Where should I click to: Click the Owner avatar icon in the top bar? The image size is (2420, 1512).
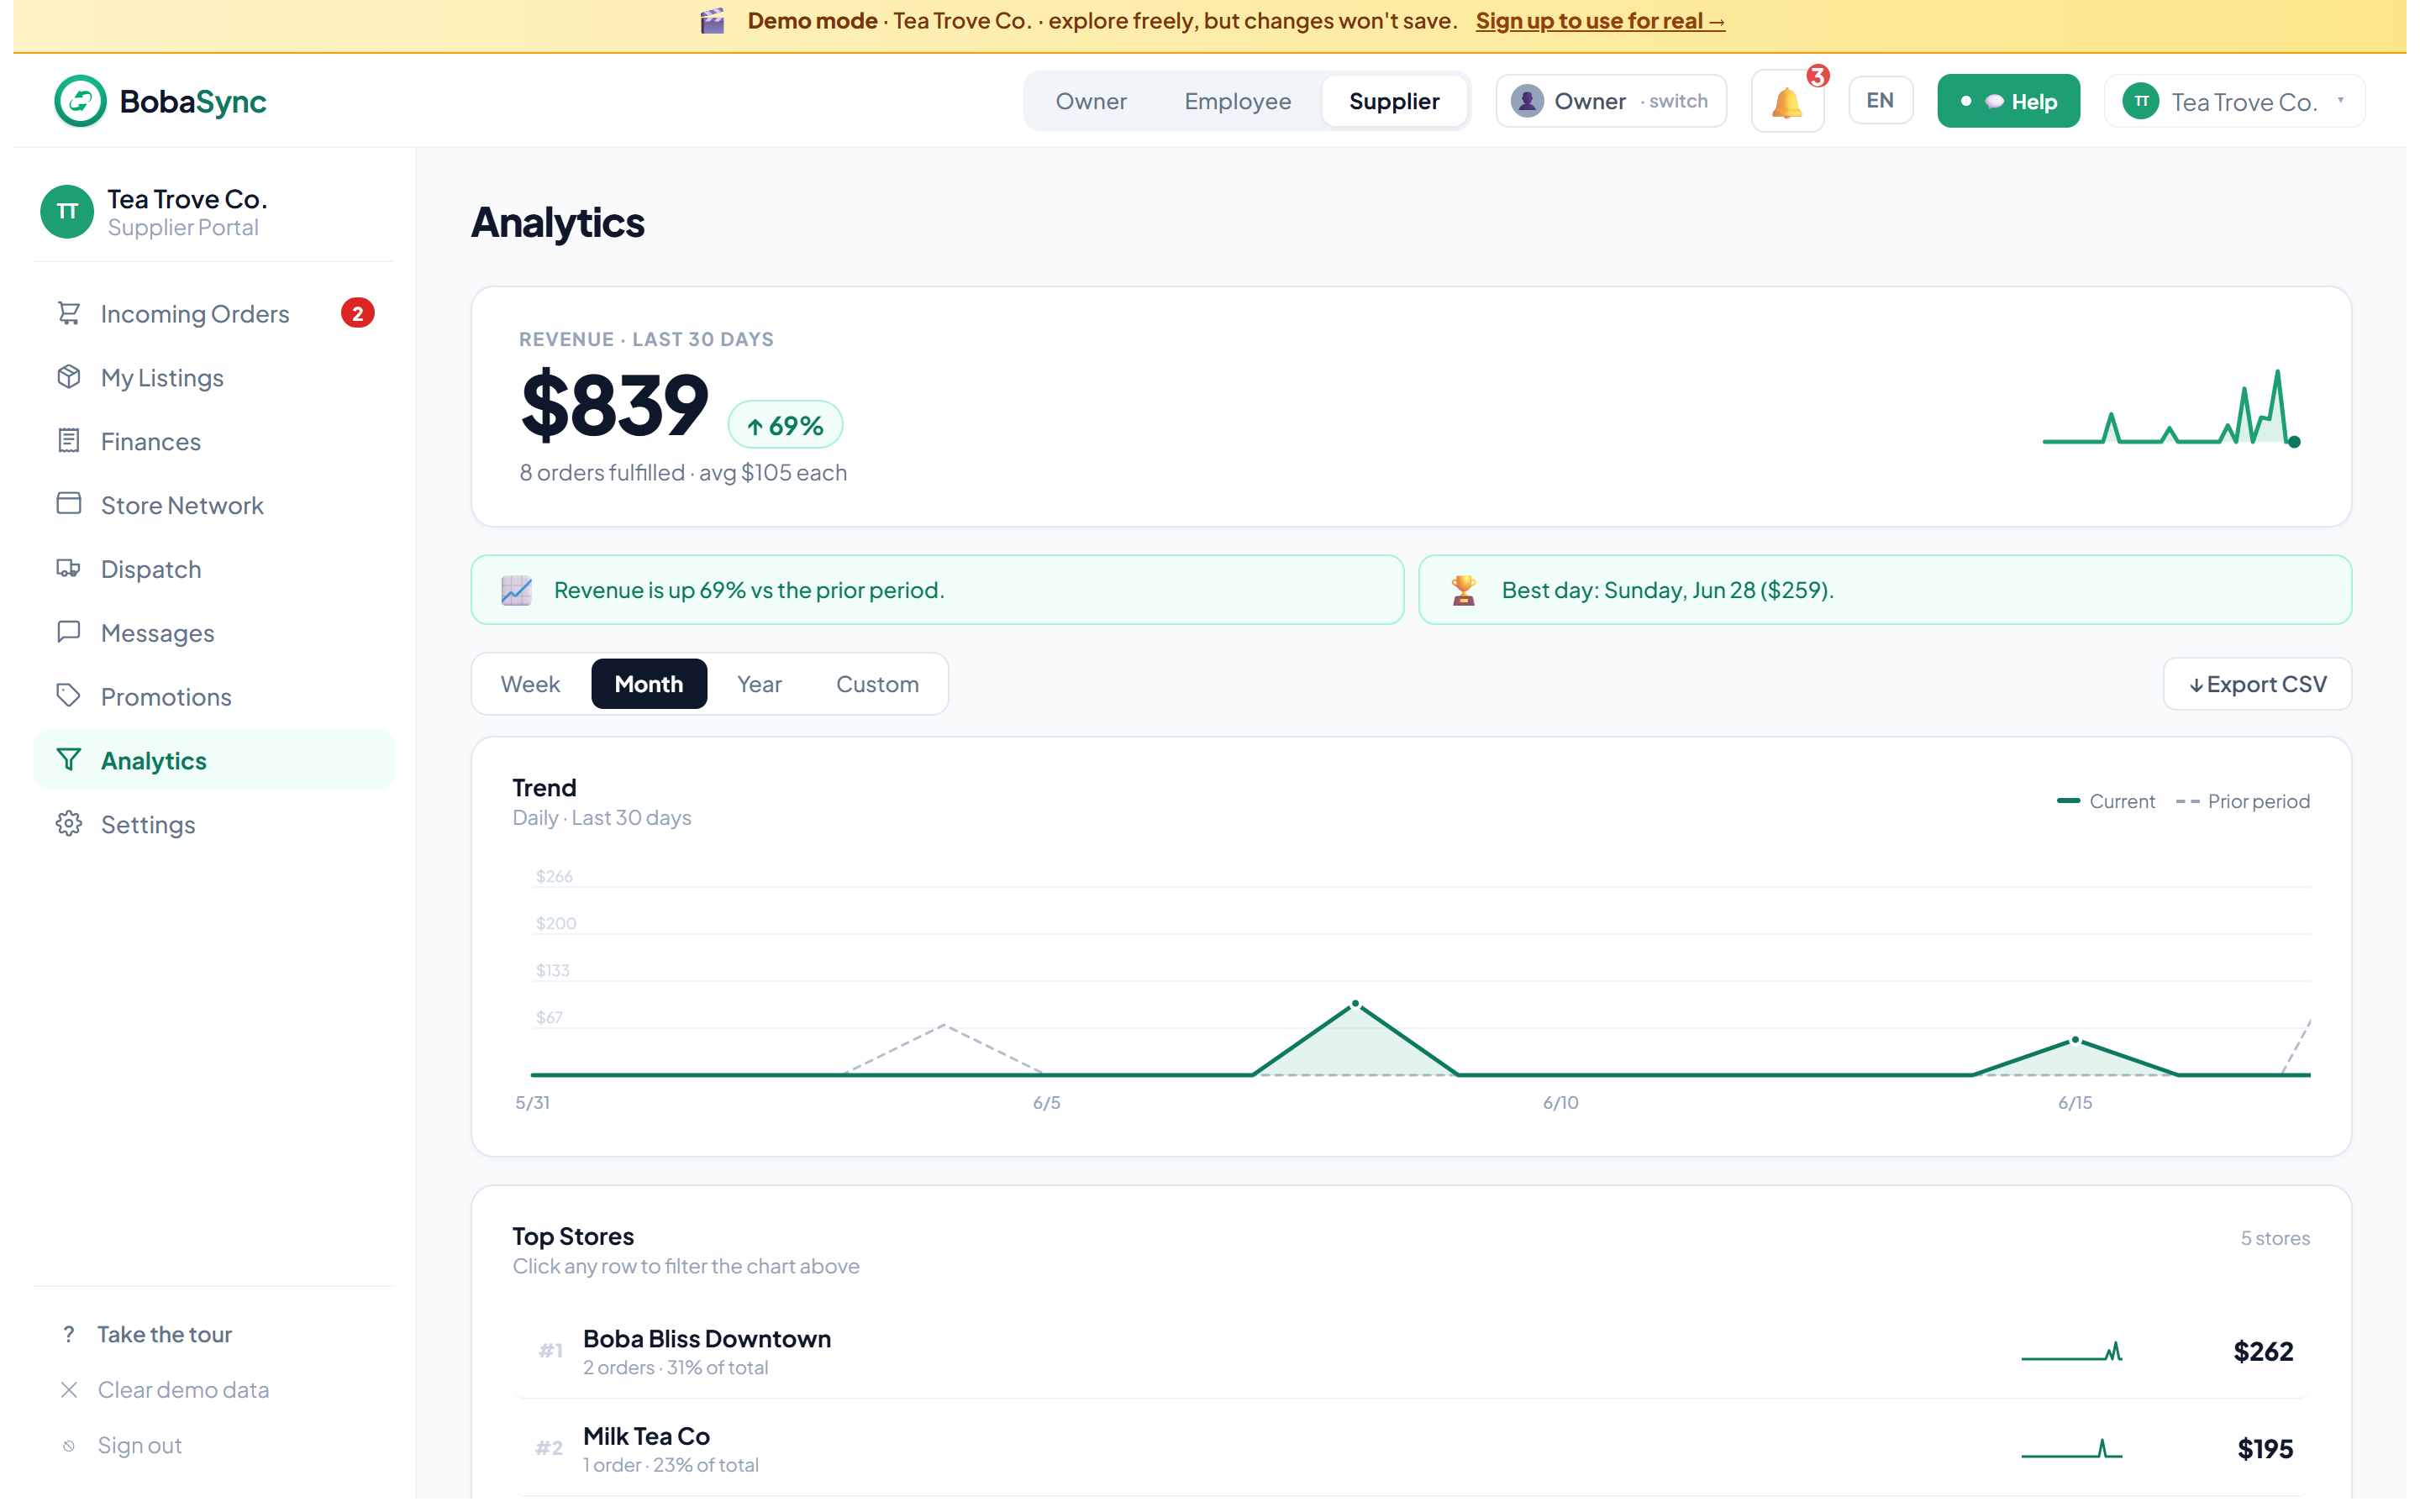1527,101
